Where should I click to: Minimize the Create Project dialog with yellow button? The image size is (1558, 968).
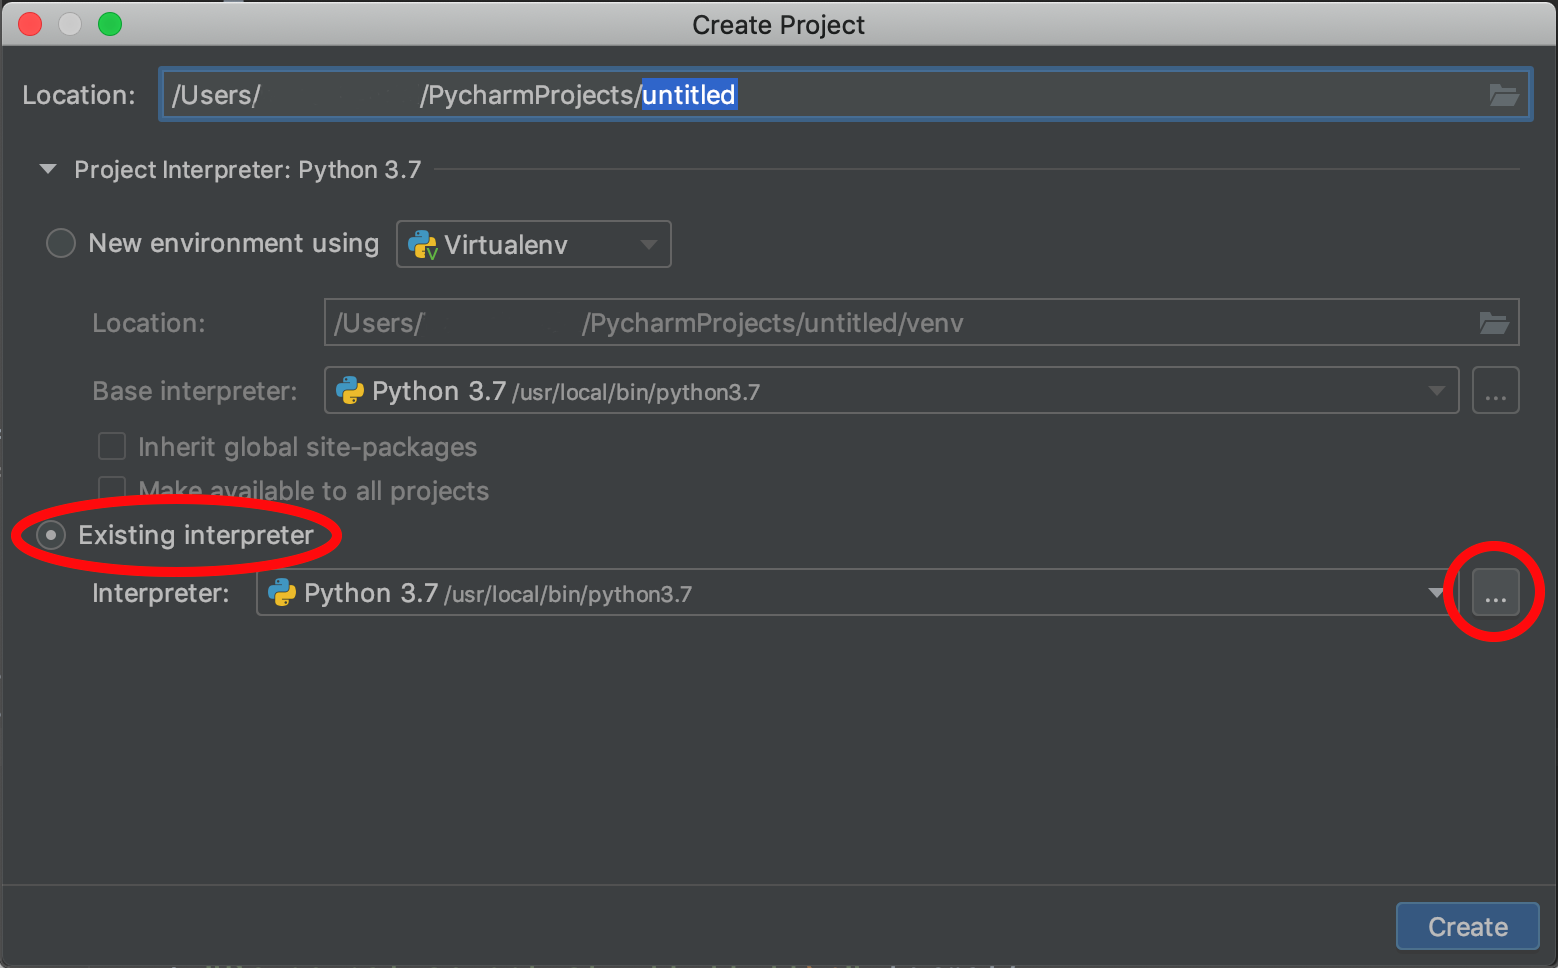pyautogui.click(x=70, y=24)
